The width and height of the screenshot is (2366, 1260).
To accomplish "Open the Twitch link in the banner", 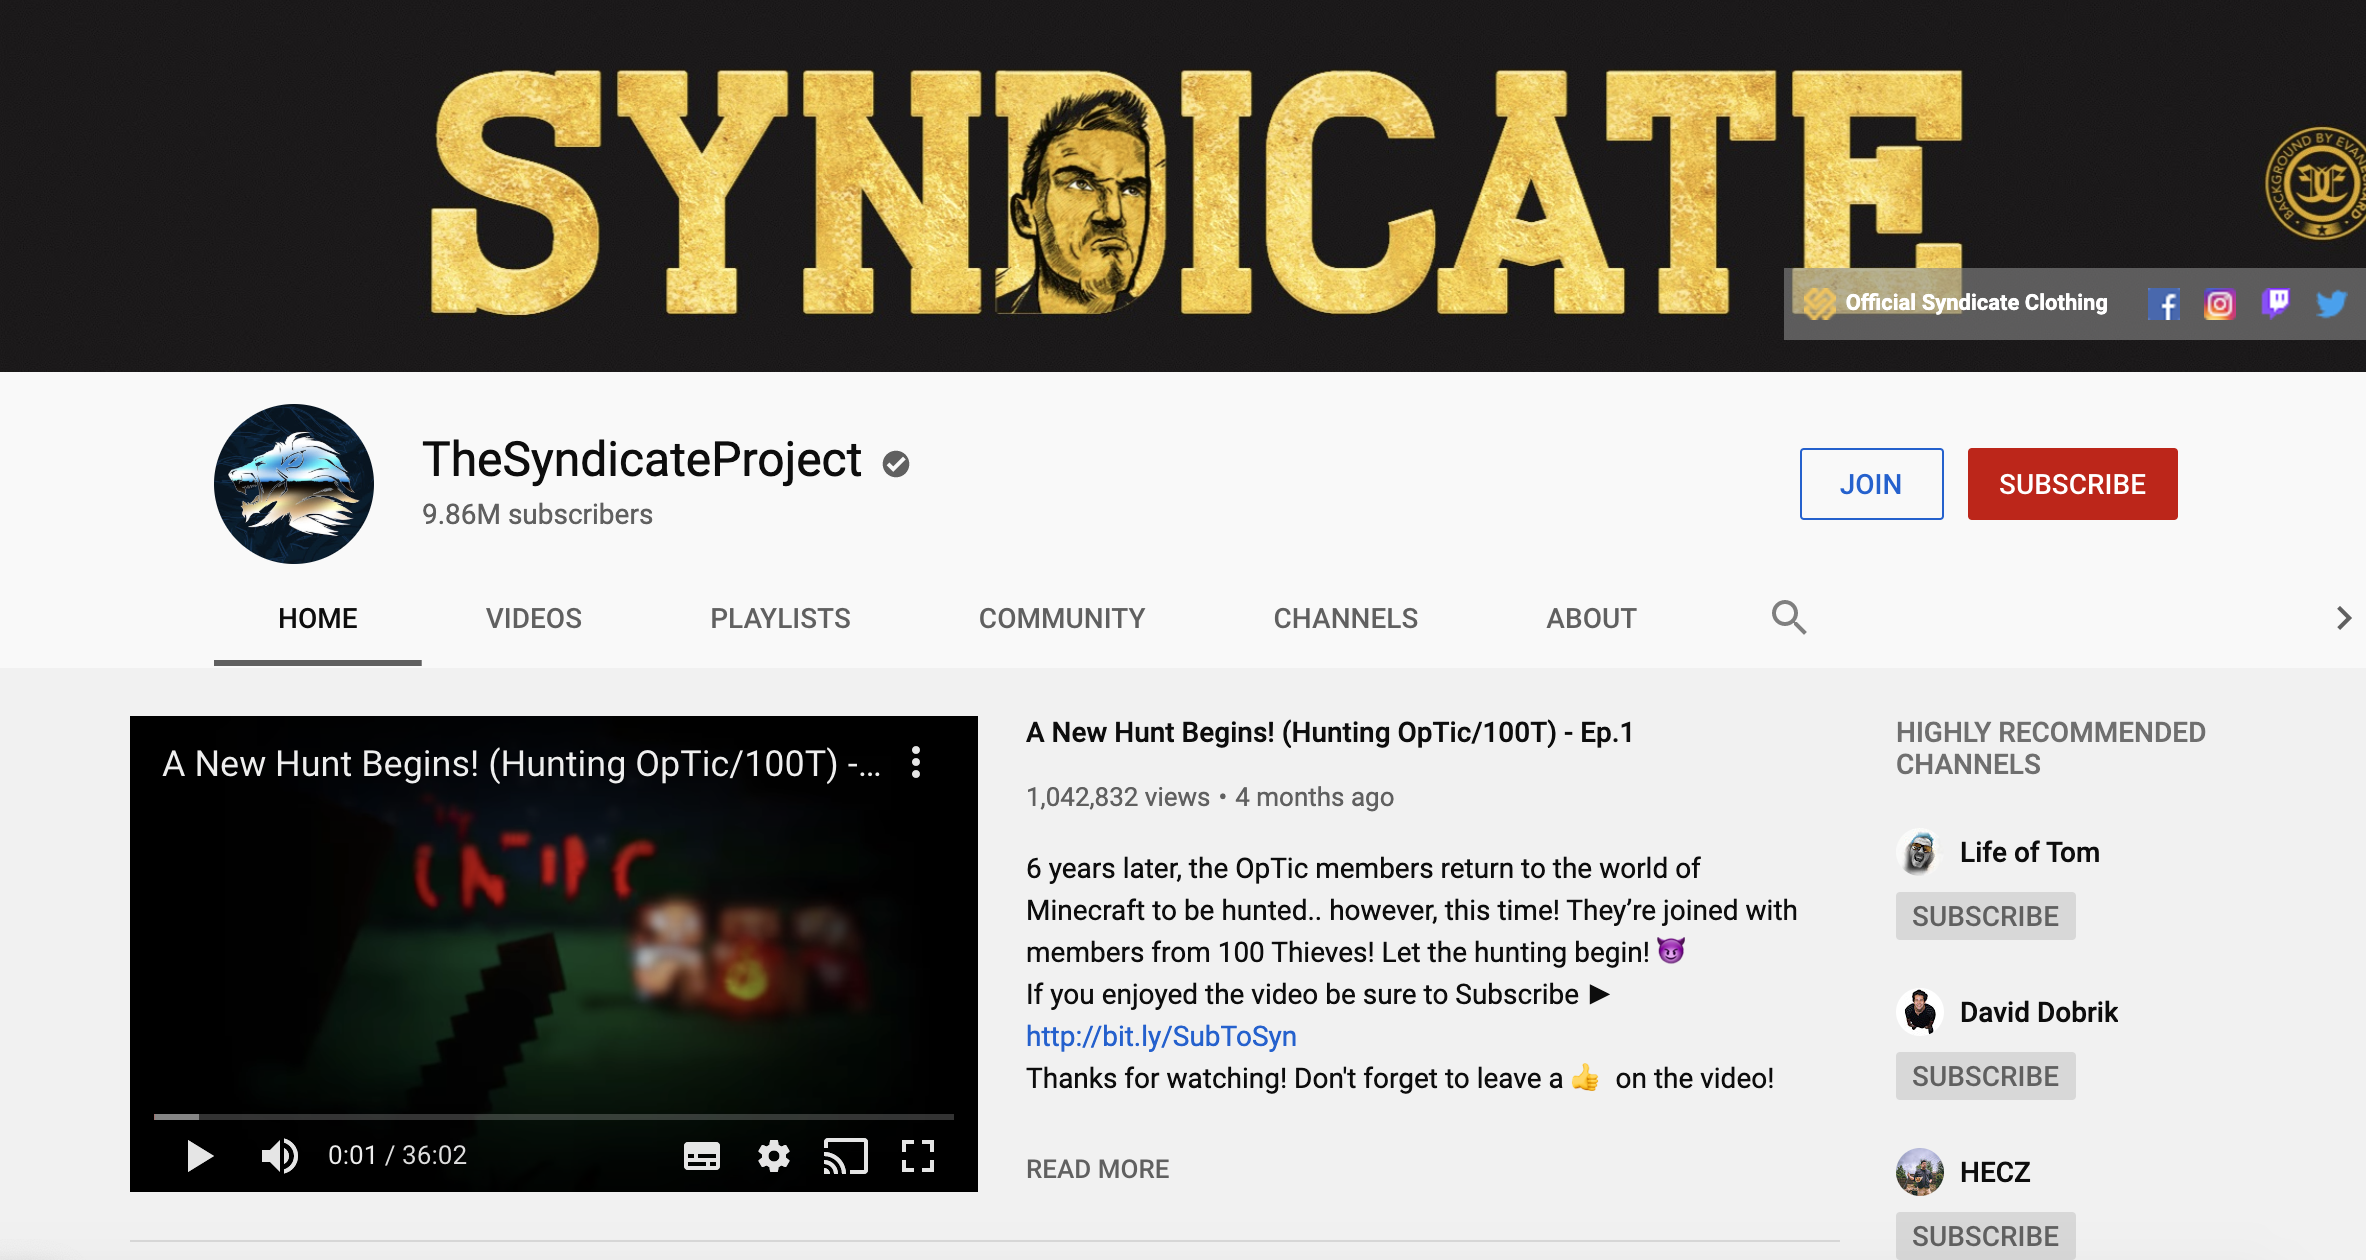I will (x=2276, y=303).
